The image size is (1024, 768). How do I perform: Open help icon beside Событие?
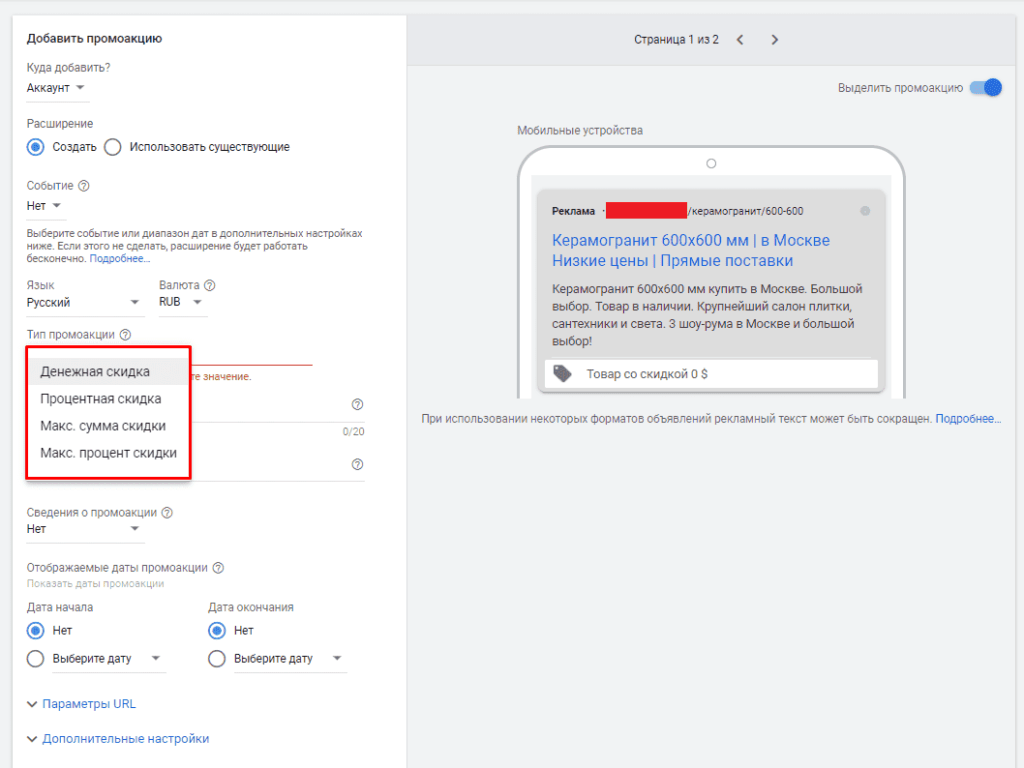(84, 185)
